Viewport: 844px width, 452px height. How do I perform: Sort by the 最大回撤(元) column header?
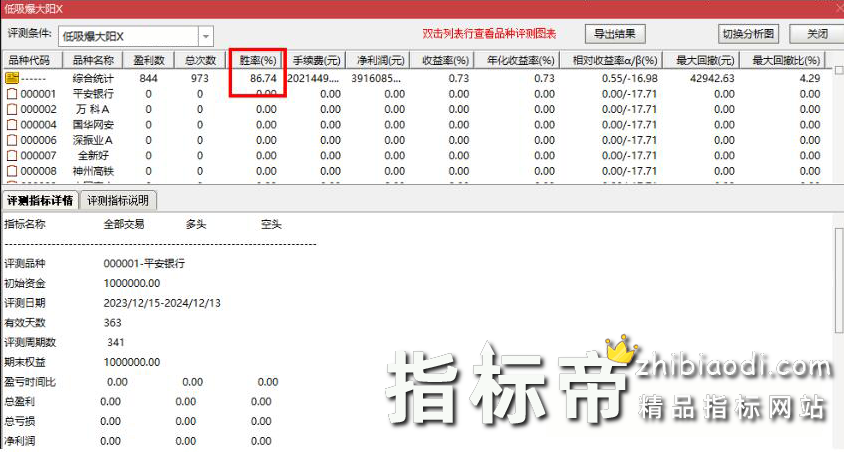(x=701, y=60)
